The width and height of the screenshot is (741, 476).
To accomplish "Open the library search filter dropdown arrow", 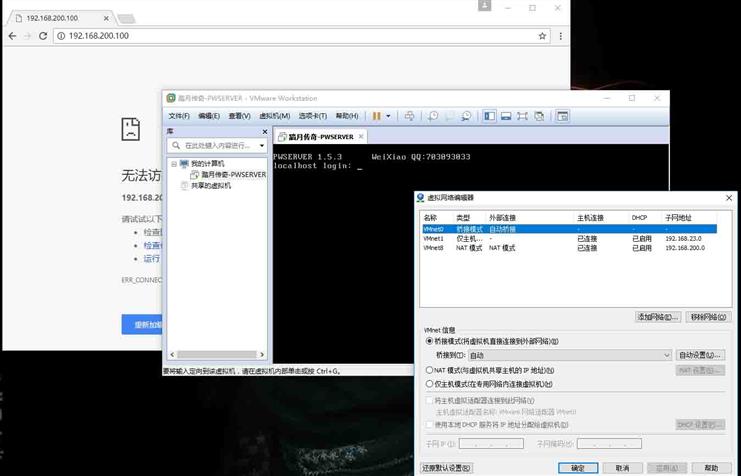I will tap(261, 146).
